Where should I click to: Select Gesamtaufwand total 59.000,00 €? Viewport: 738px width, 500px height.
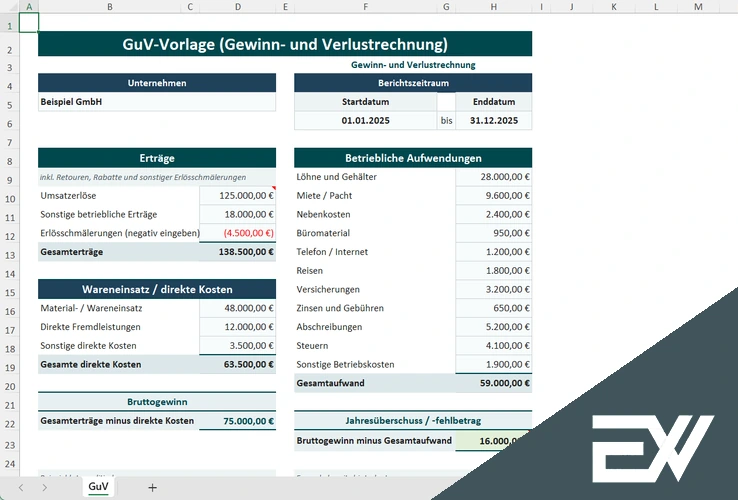coord(494,383)
